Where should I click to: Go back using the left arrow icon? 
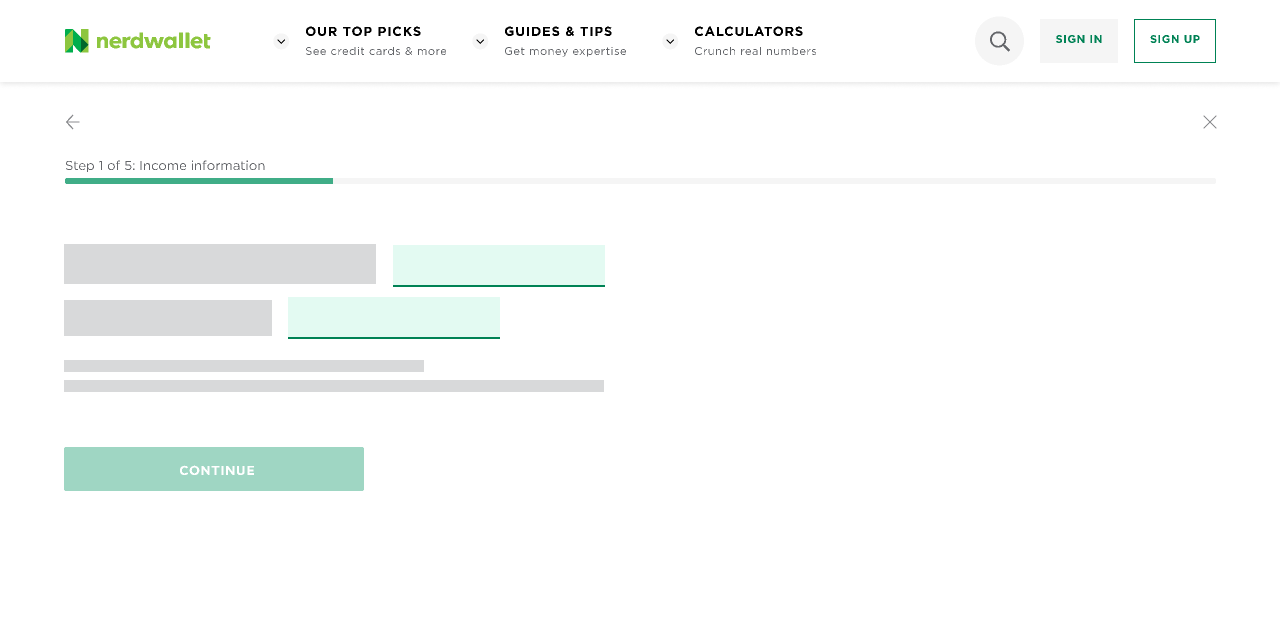coord(73,122)
